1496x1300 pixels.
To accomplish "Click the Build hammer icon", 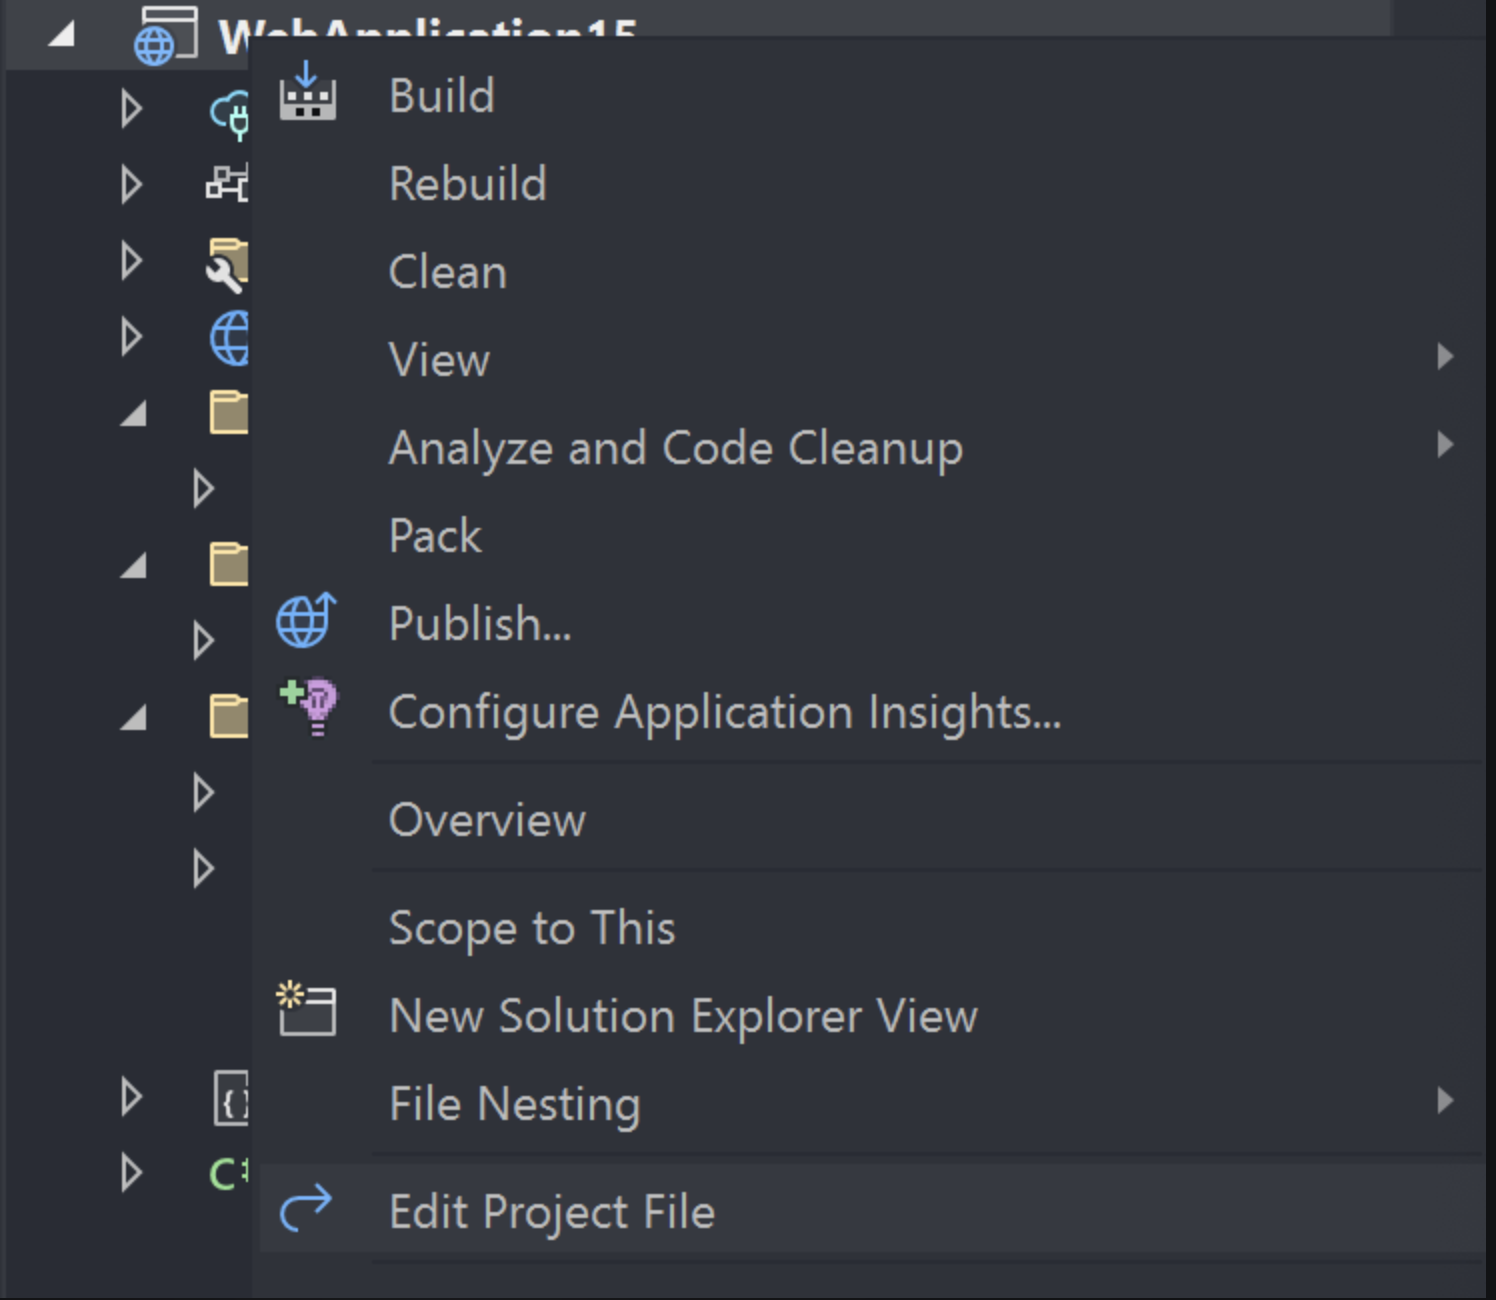I will (x=307, y=95).
